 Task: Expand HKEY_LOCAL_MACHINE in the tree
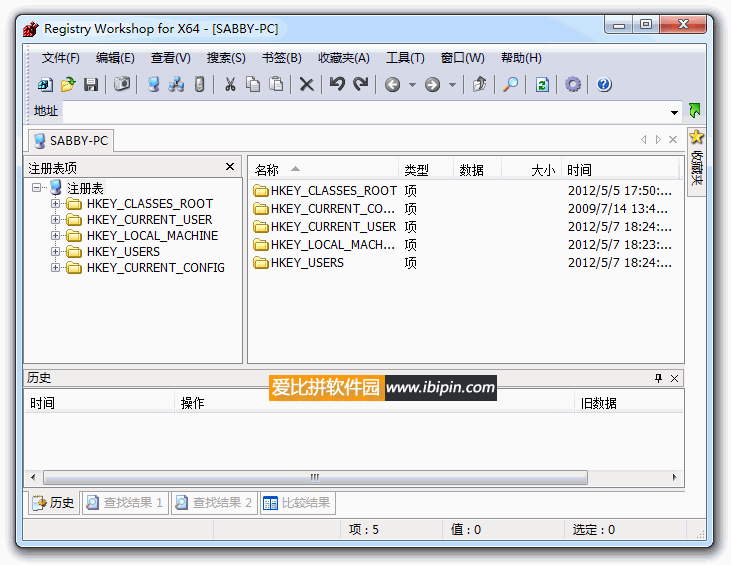coord(55,235)
